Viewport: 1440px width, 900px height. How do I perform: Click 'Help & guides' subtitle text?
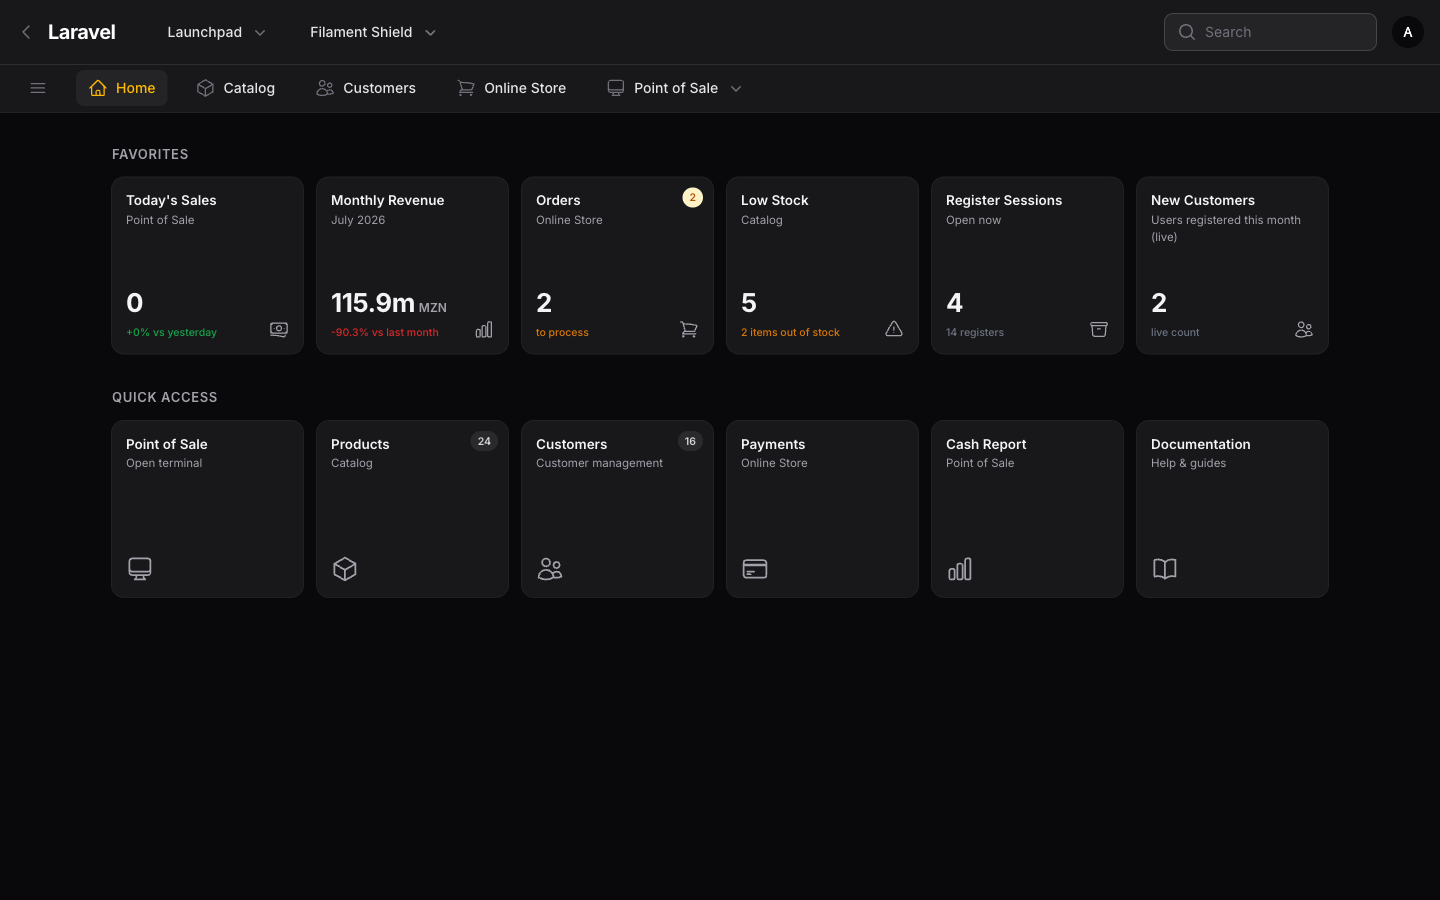click(x=1188, y=463)
